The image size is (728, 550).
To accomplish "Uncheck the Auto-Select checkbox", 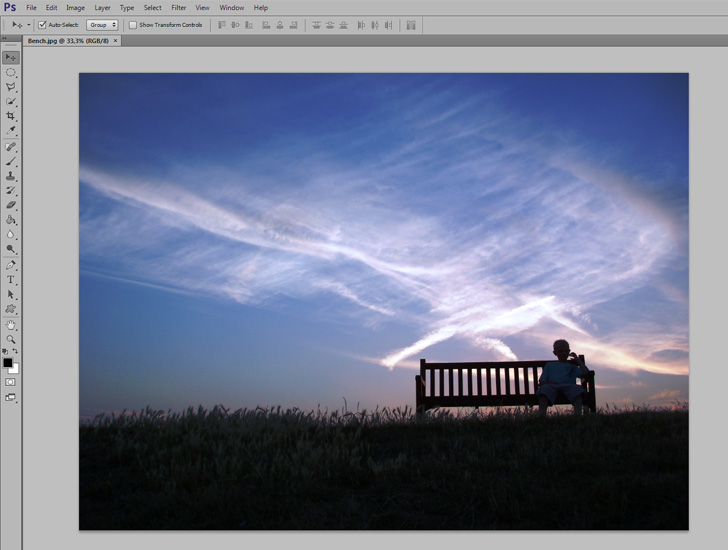I will coord(42,24).
